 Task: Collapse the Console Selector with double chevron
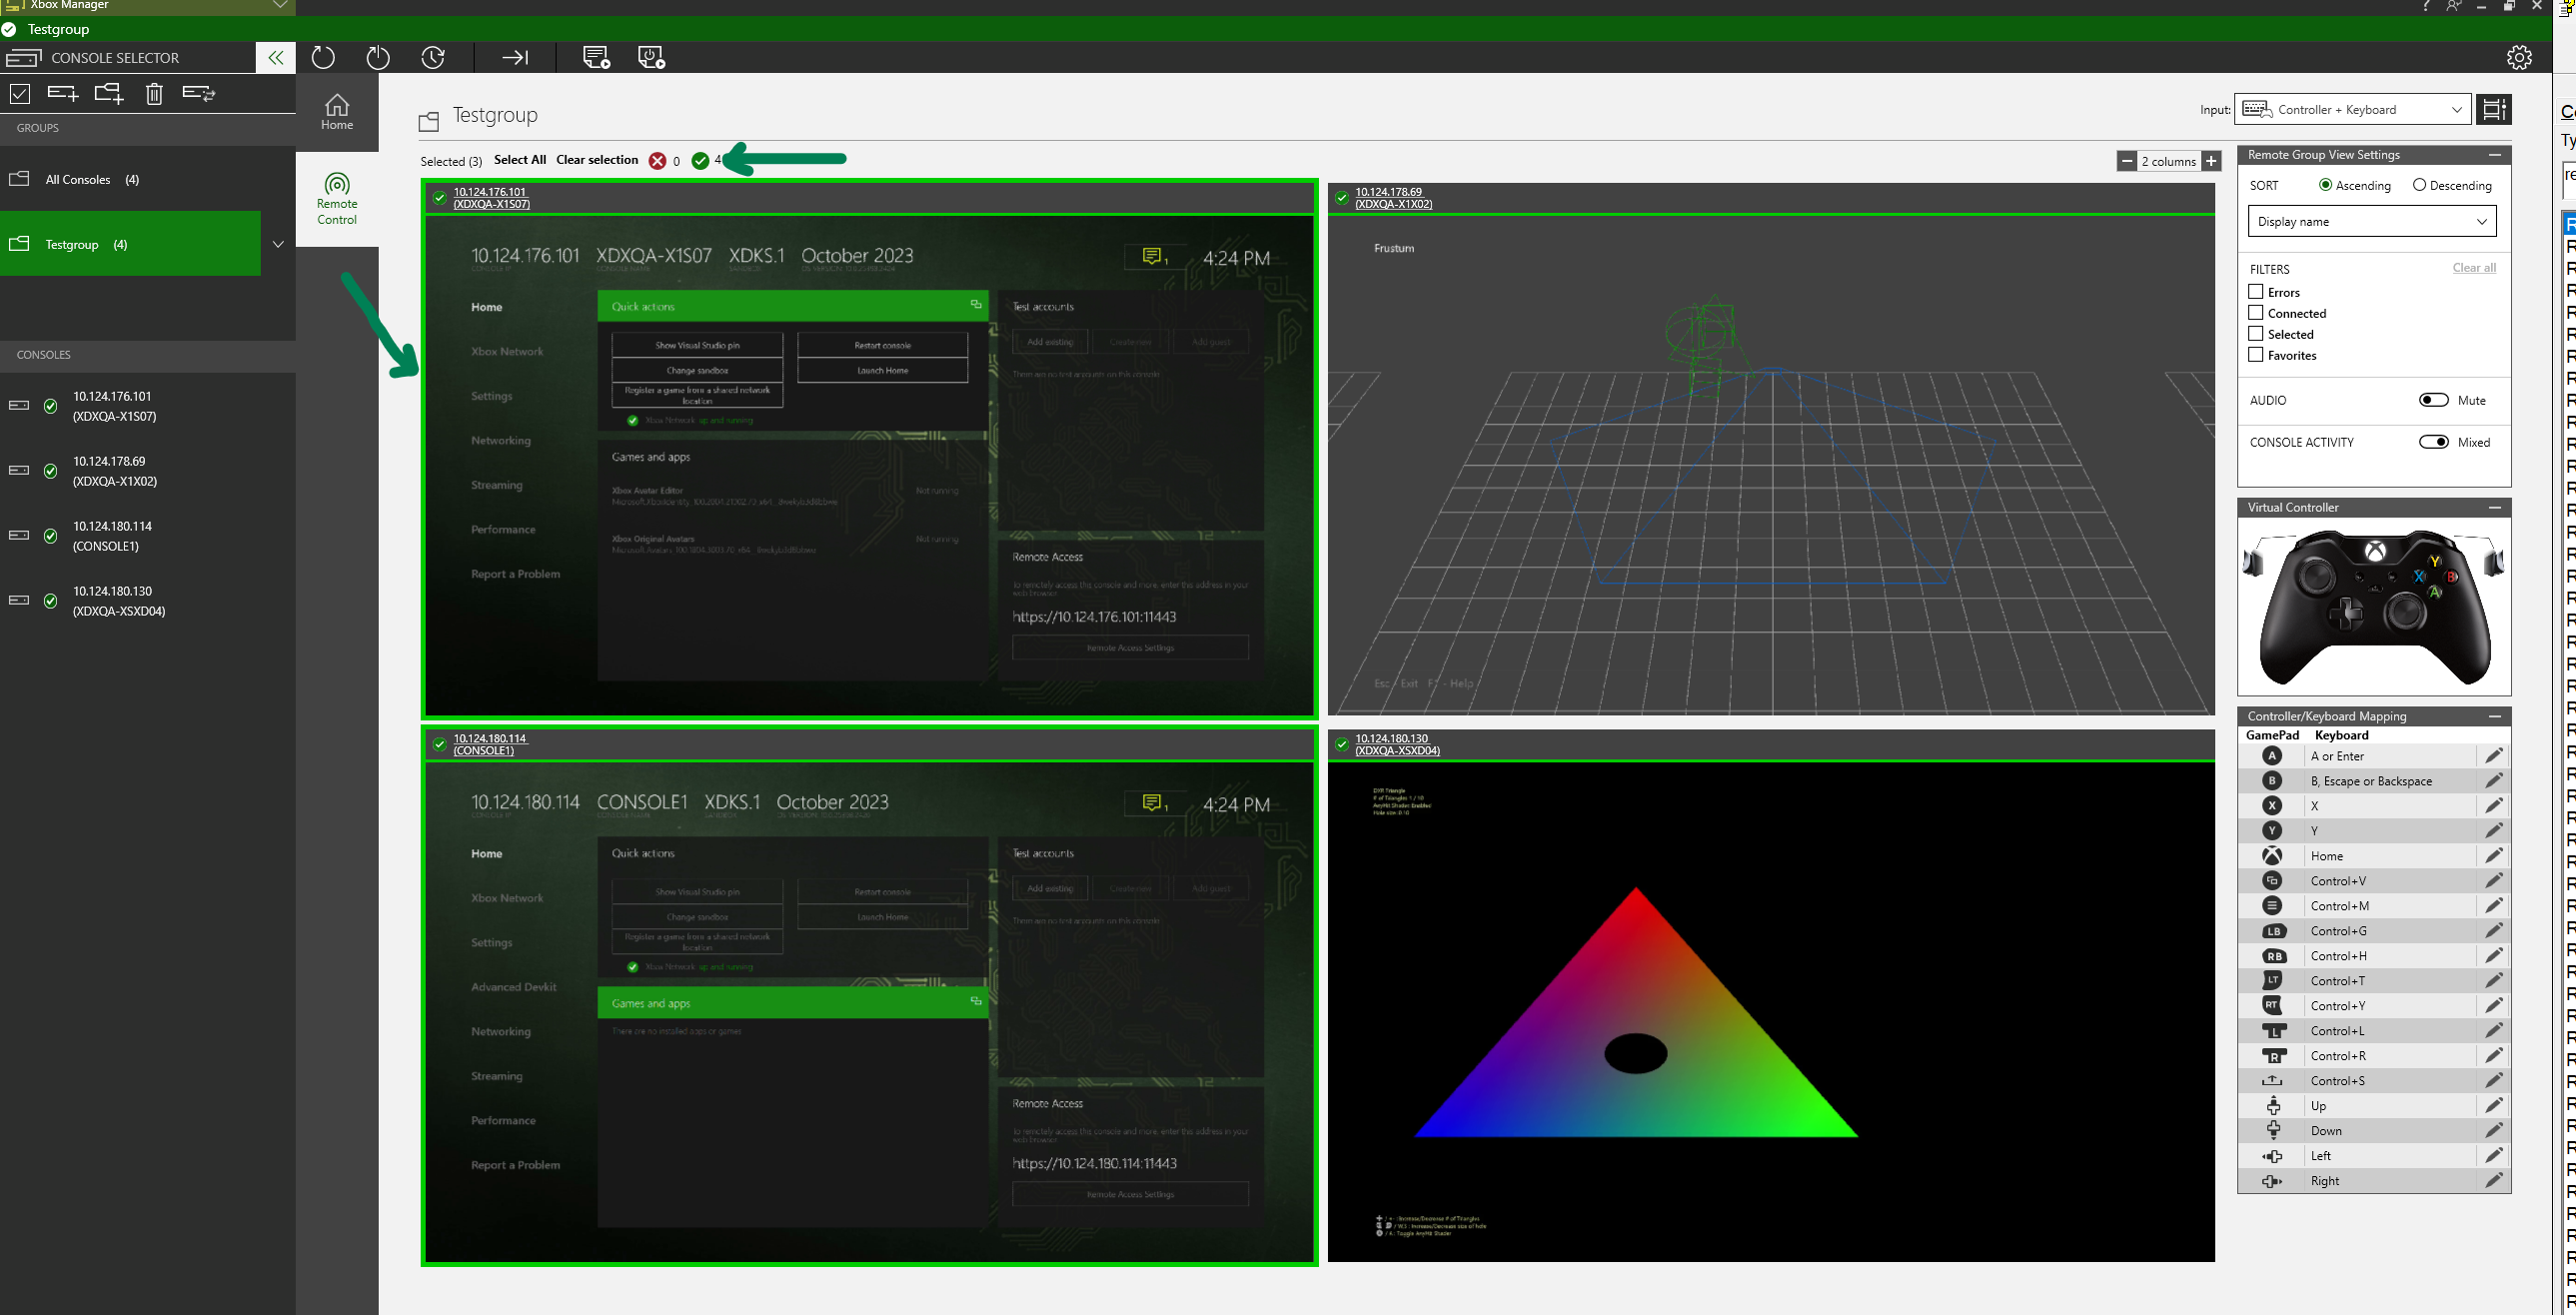point(276,58)
